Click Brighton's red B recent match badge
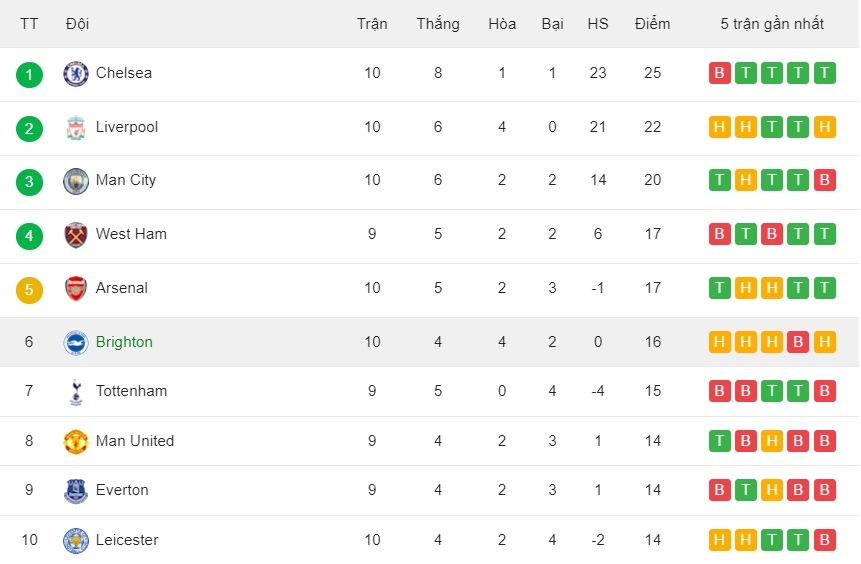The height and width of the screenshot is (564, 861). [798, 342]
